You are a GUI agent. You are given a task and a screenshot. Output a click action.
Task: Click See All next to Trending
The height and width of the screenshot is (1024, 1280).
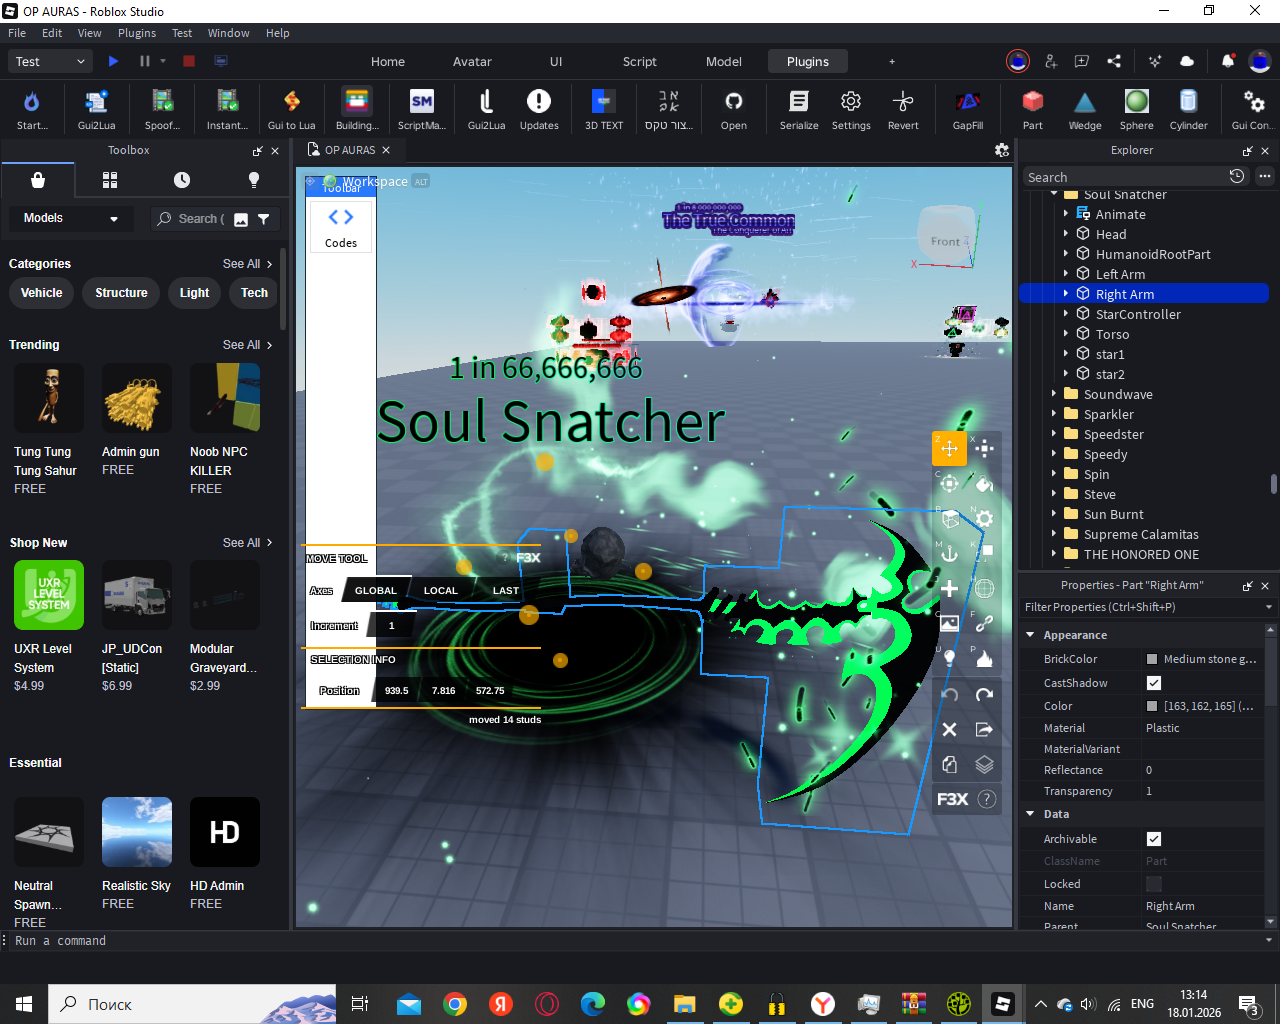247,345
